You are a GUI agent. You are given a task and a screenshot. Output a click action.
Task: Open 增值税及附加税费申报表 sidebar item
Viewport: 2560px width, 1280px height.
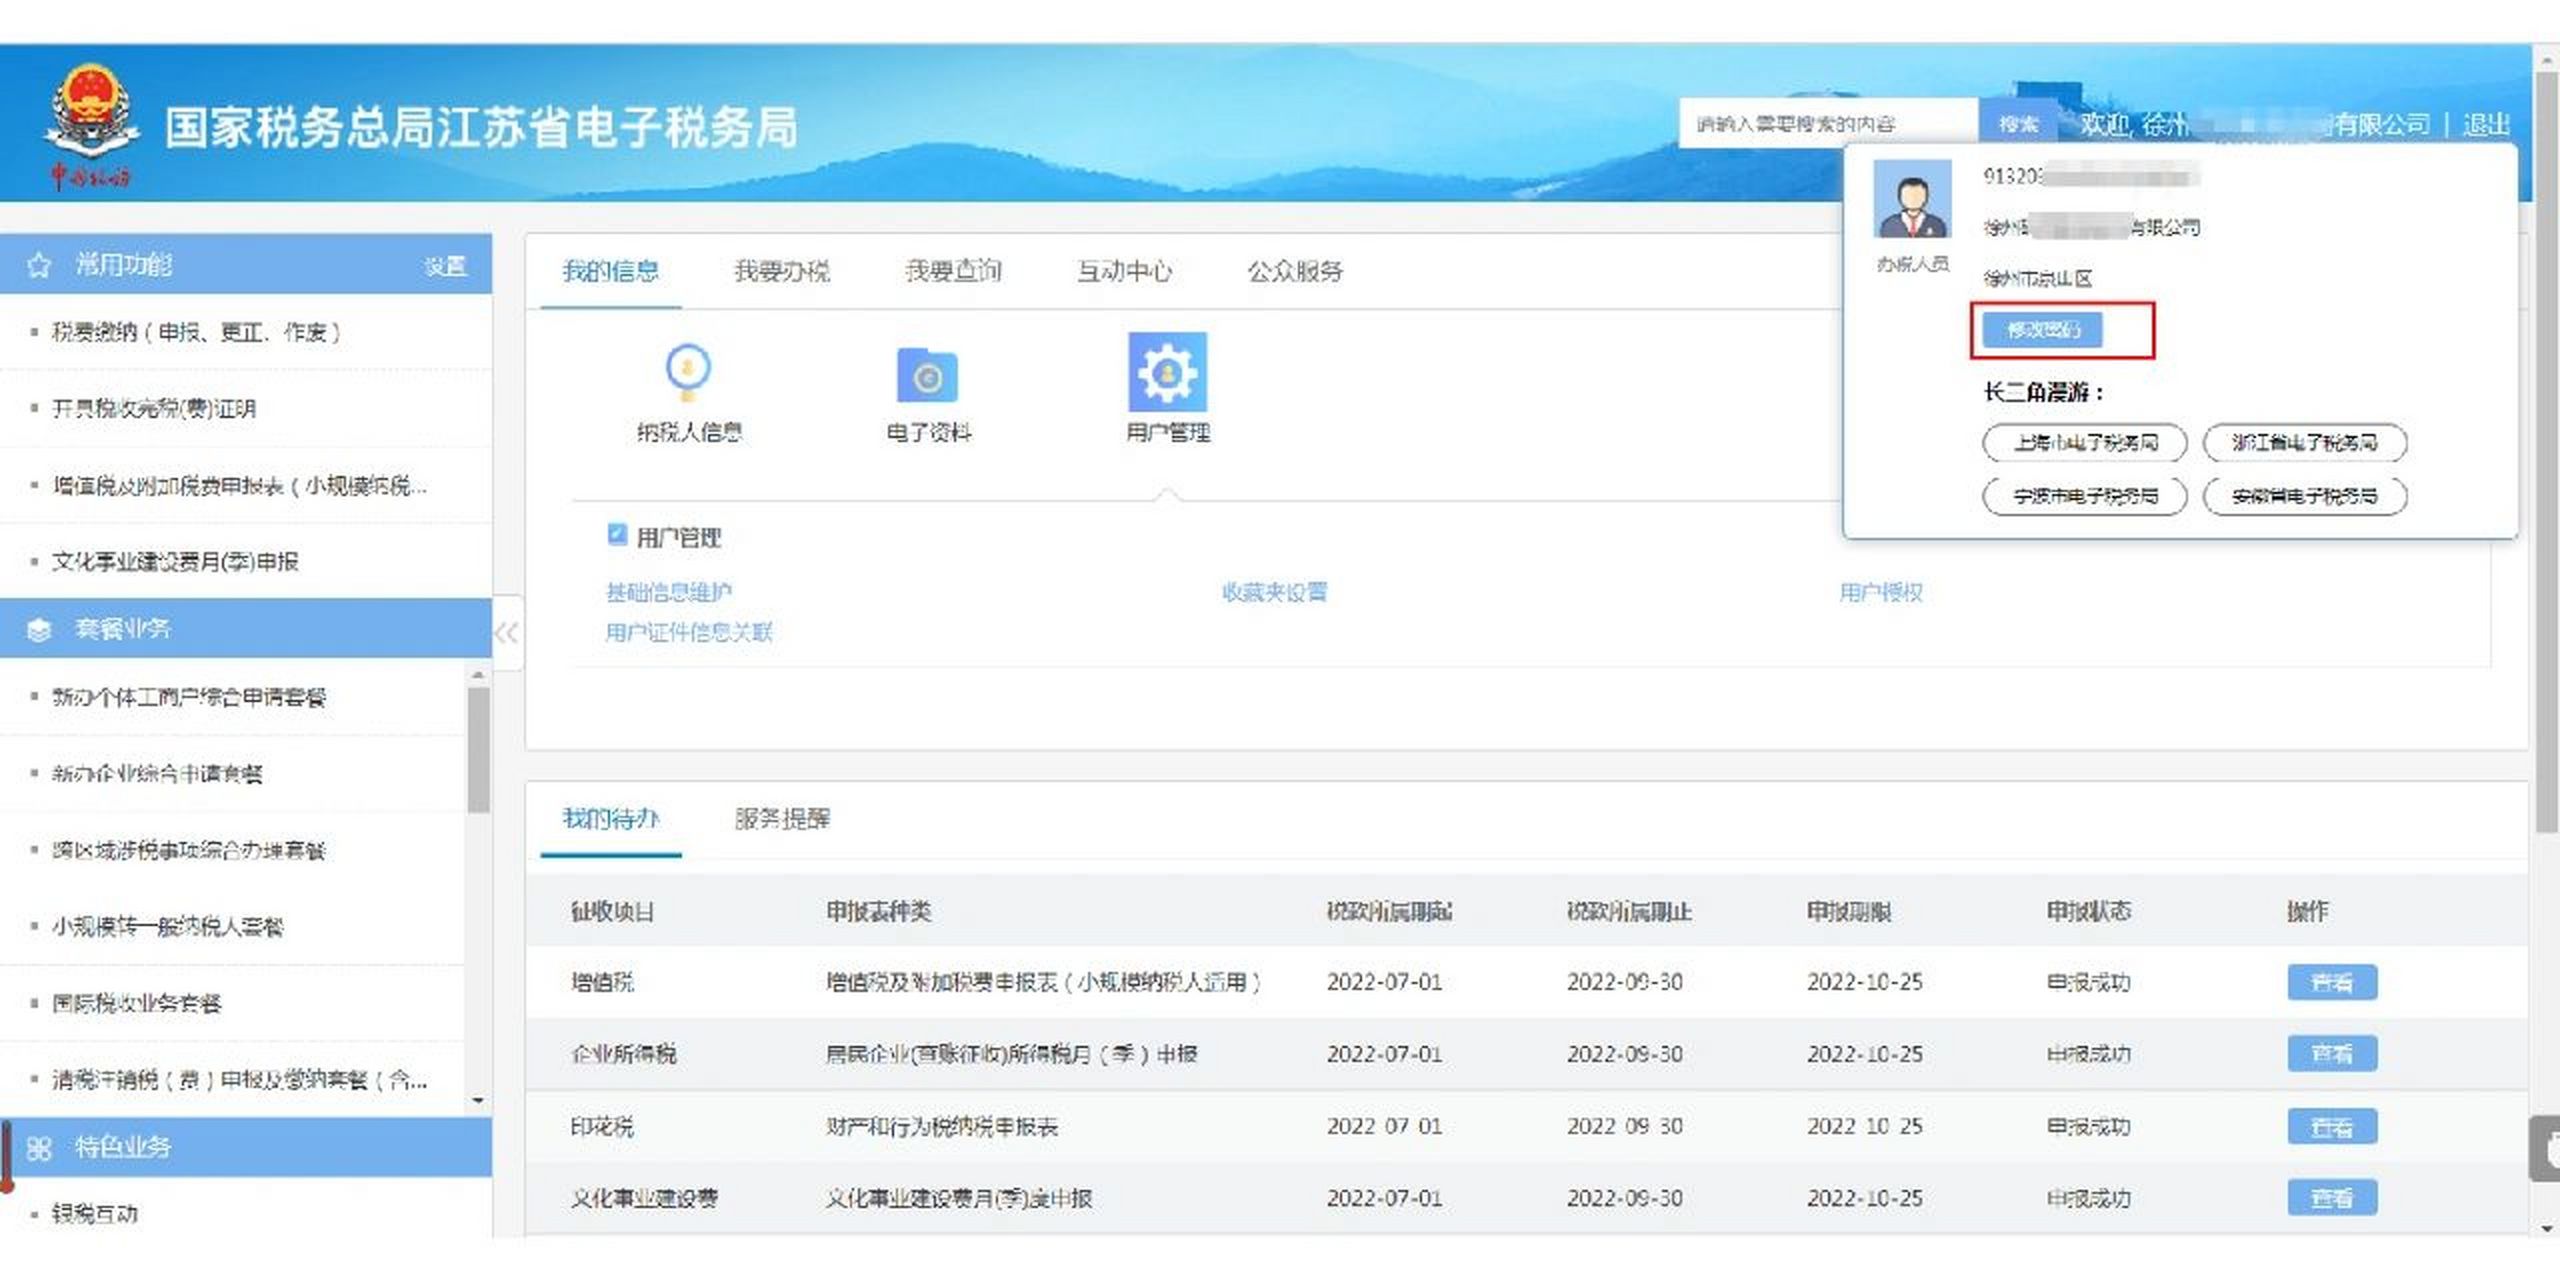click(x=240, y=485)
